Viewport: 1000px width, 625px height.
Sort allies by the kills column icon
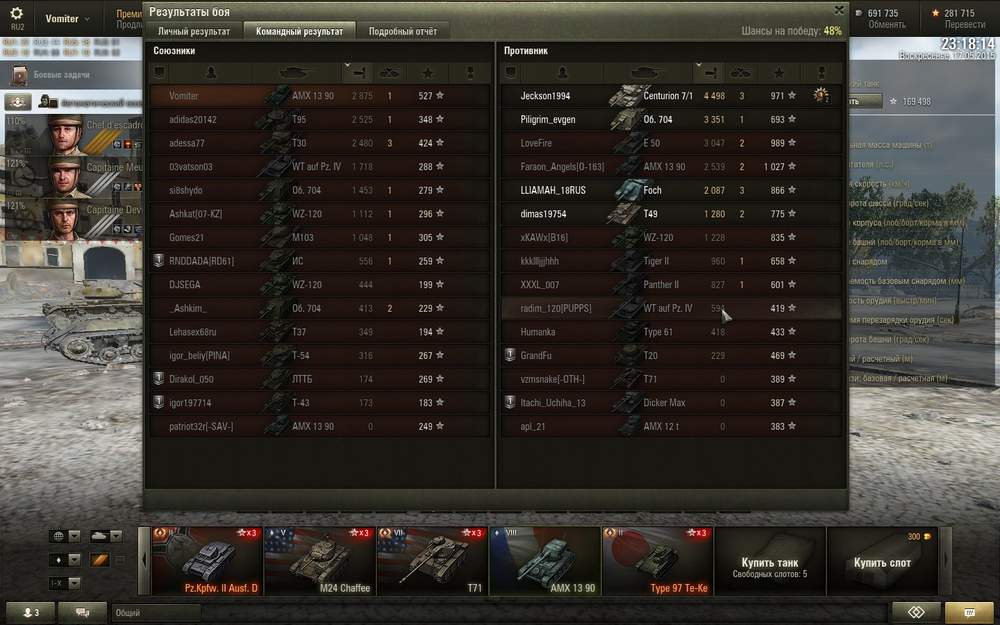pos(390,73)
